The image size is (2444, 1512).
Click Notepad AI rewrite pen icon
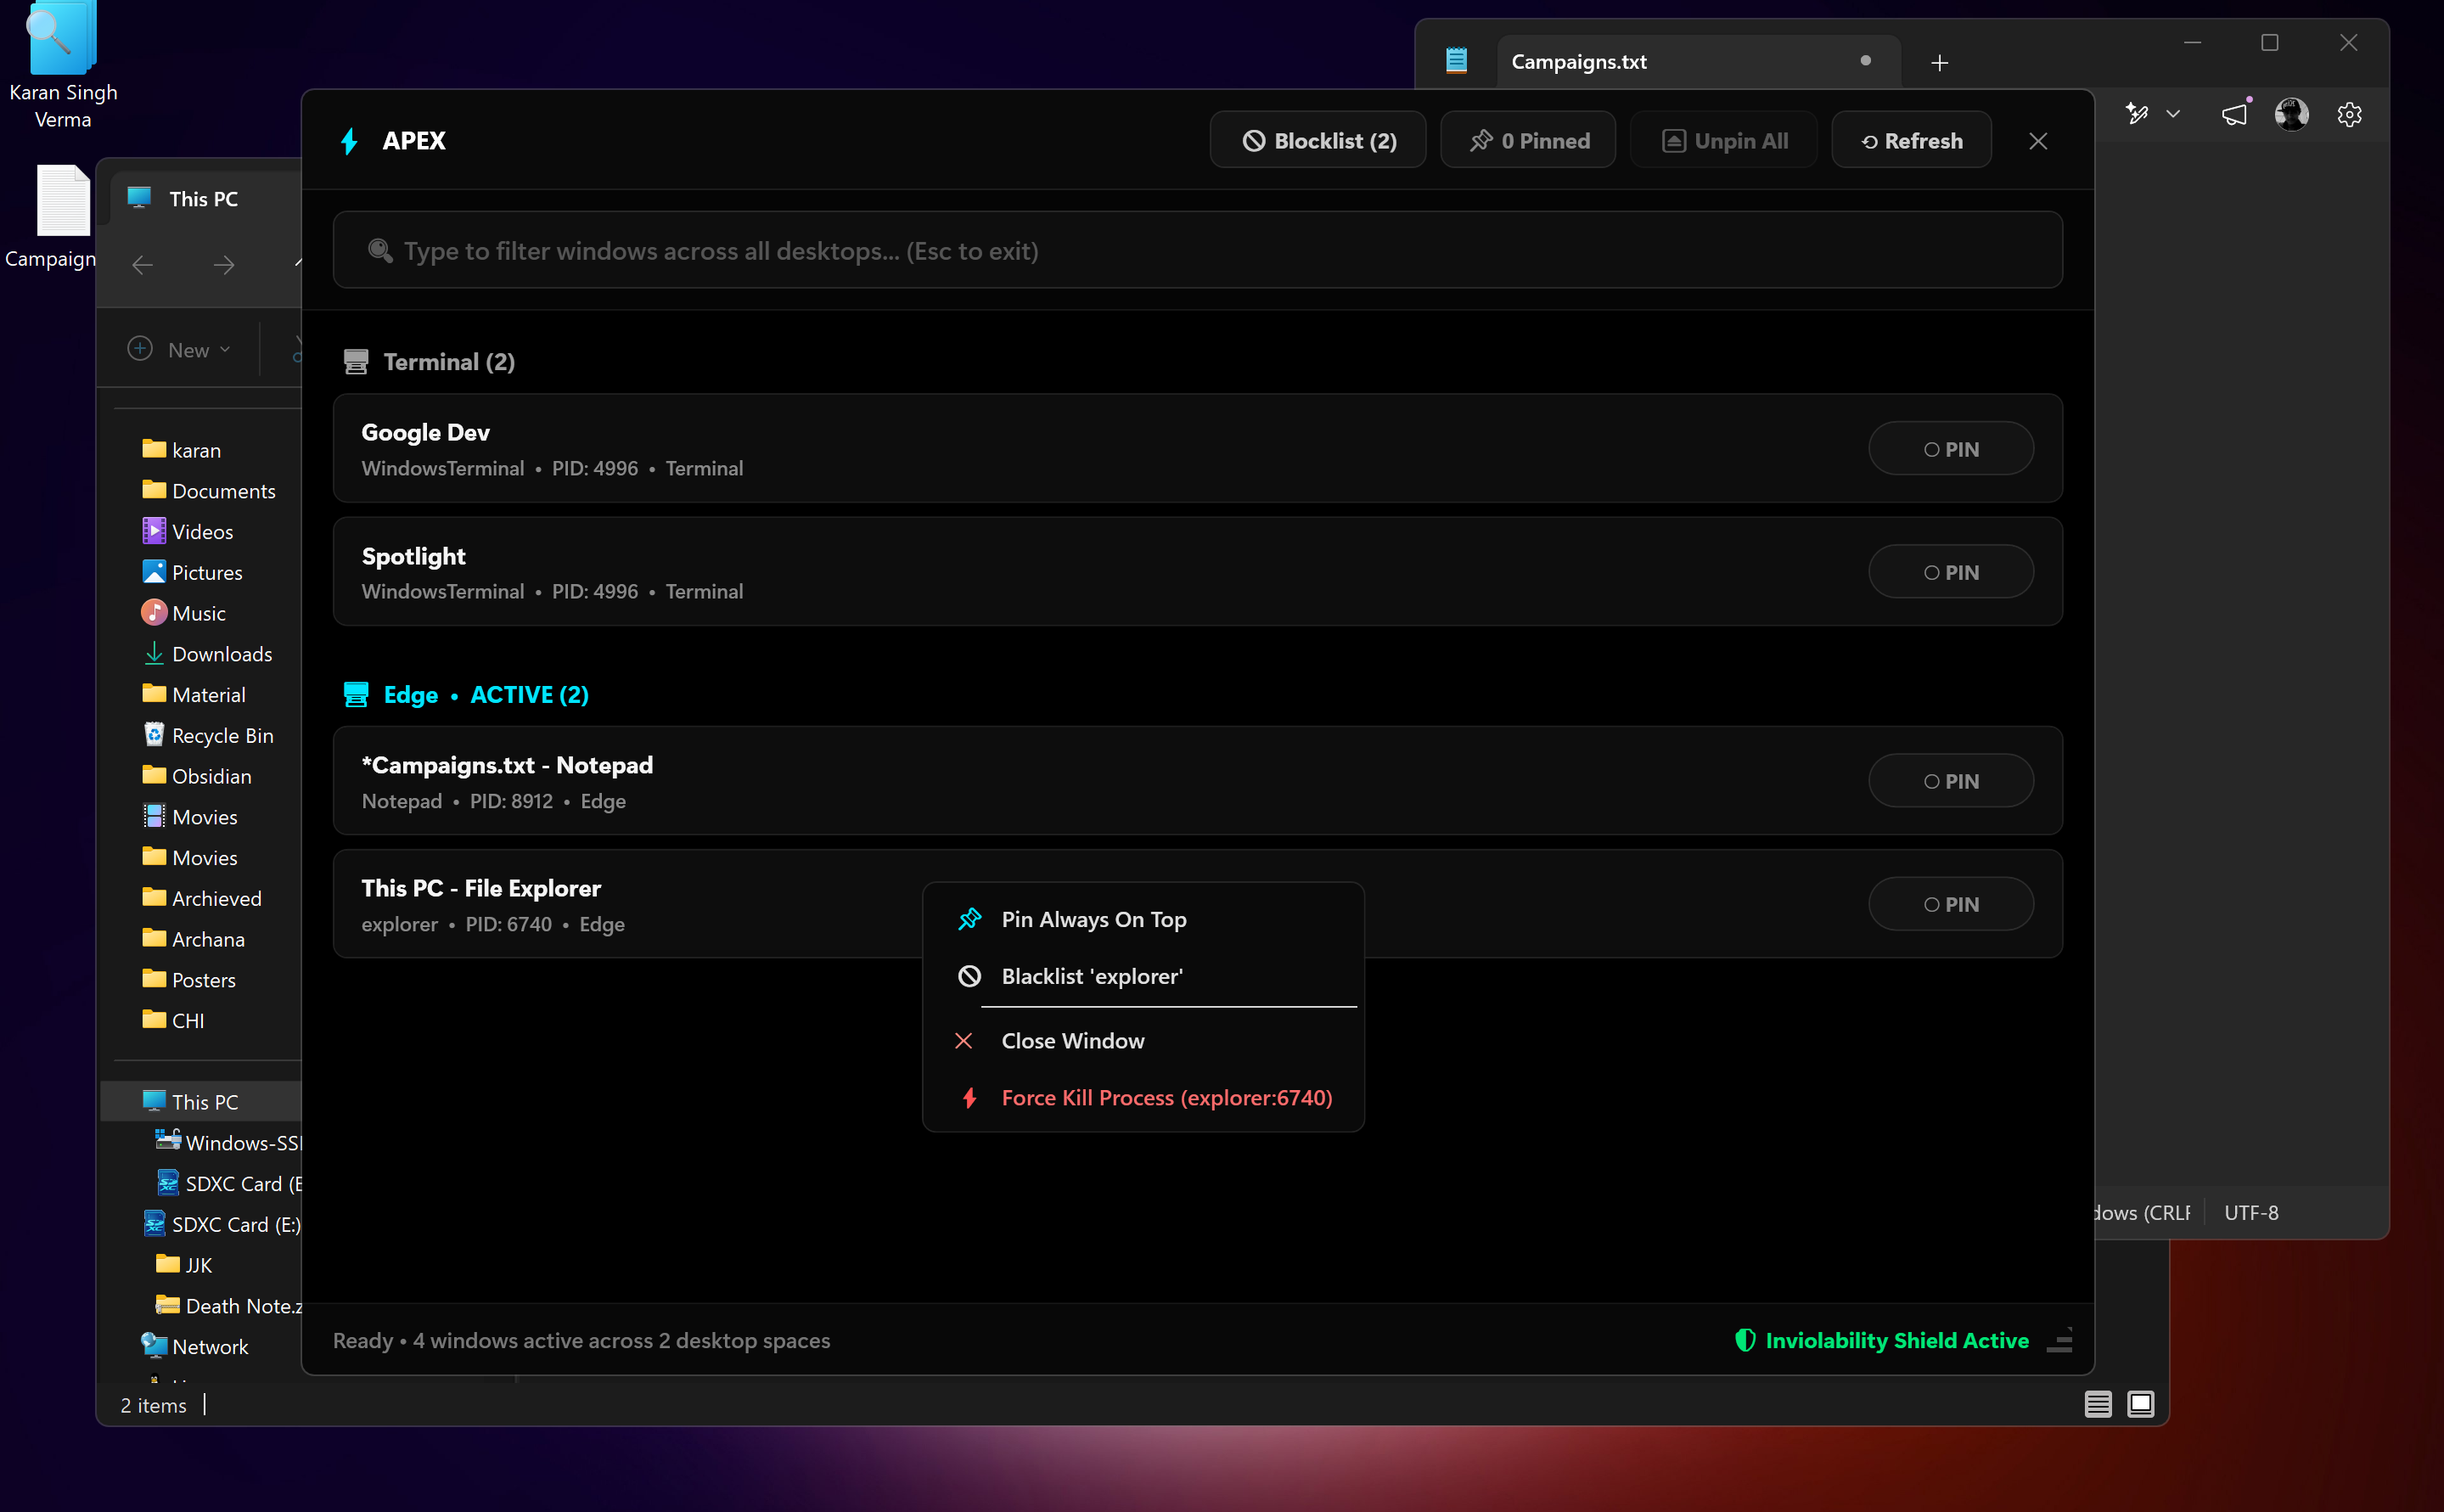[x=2137, y=114]
